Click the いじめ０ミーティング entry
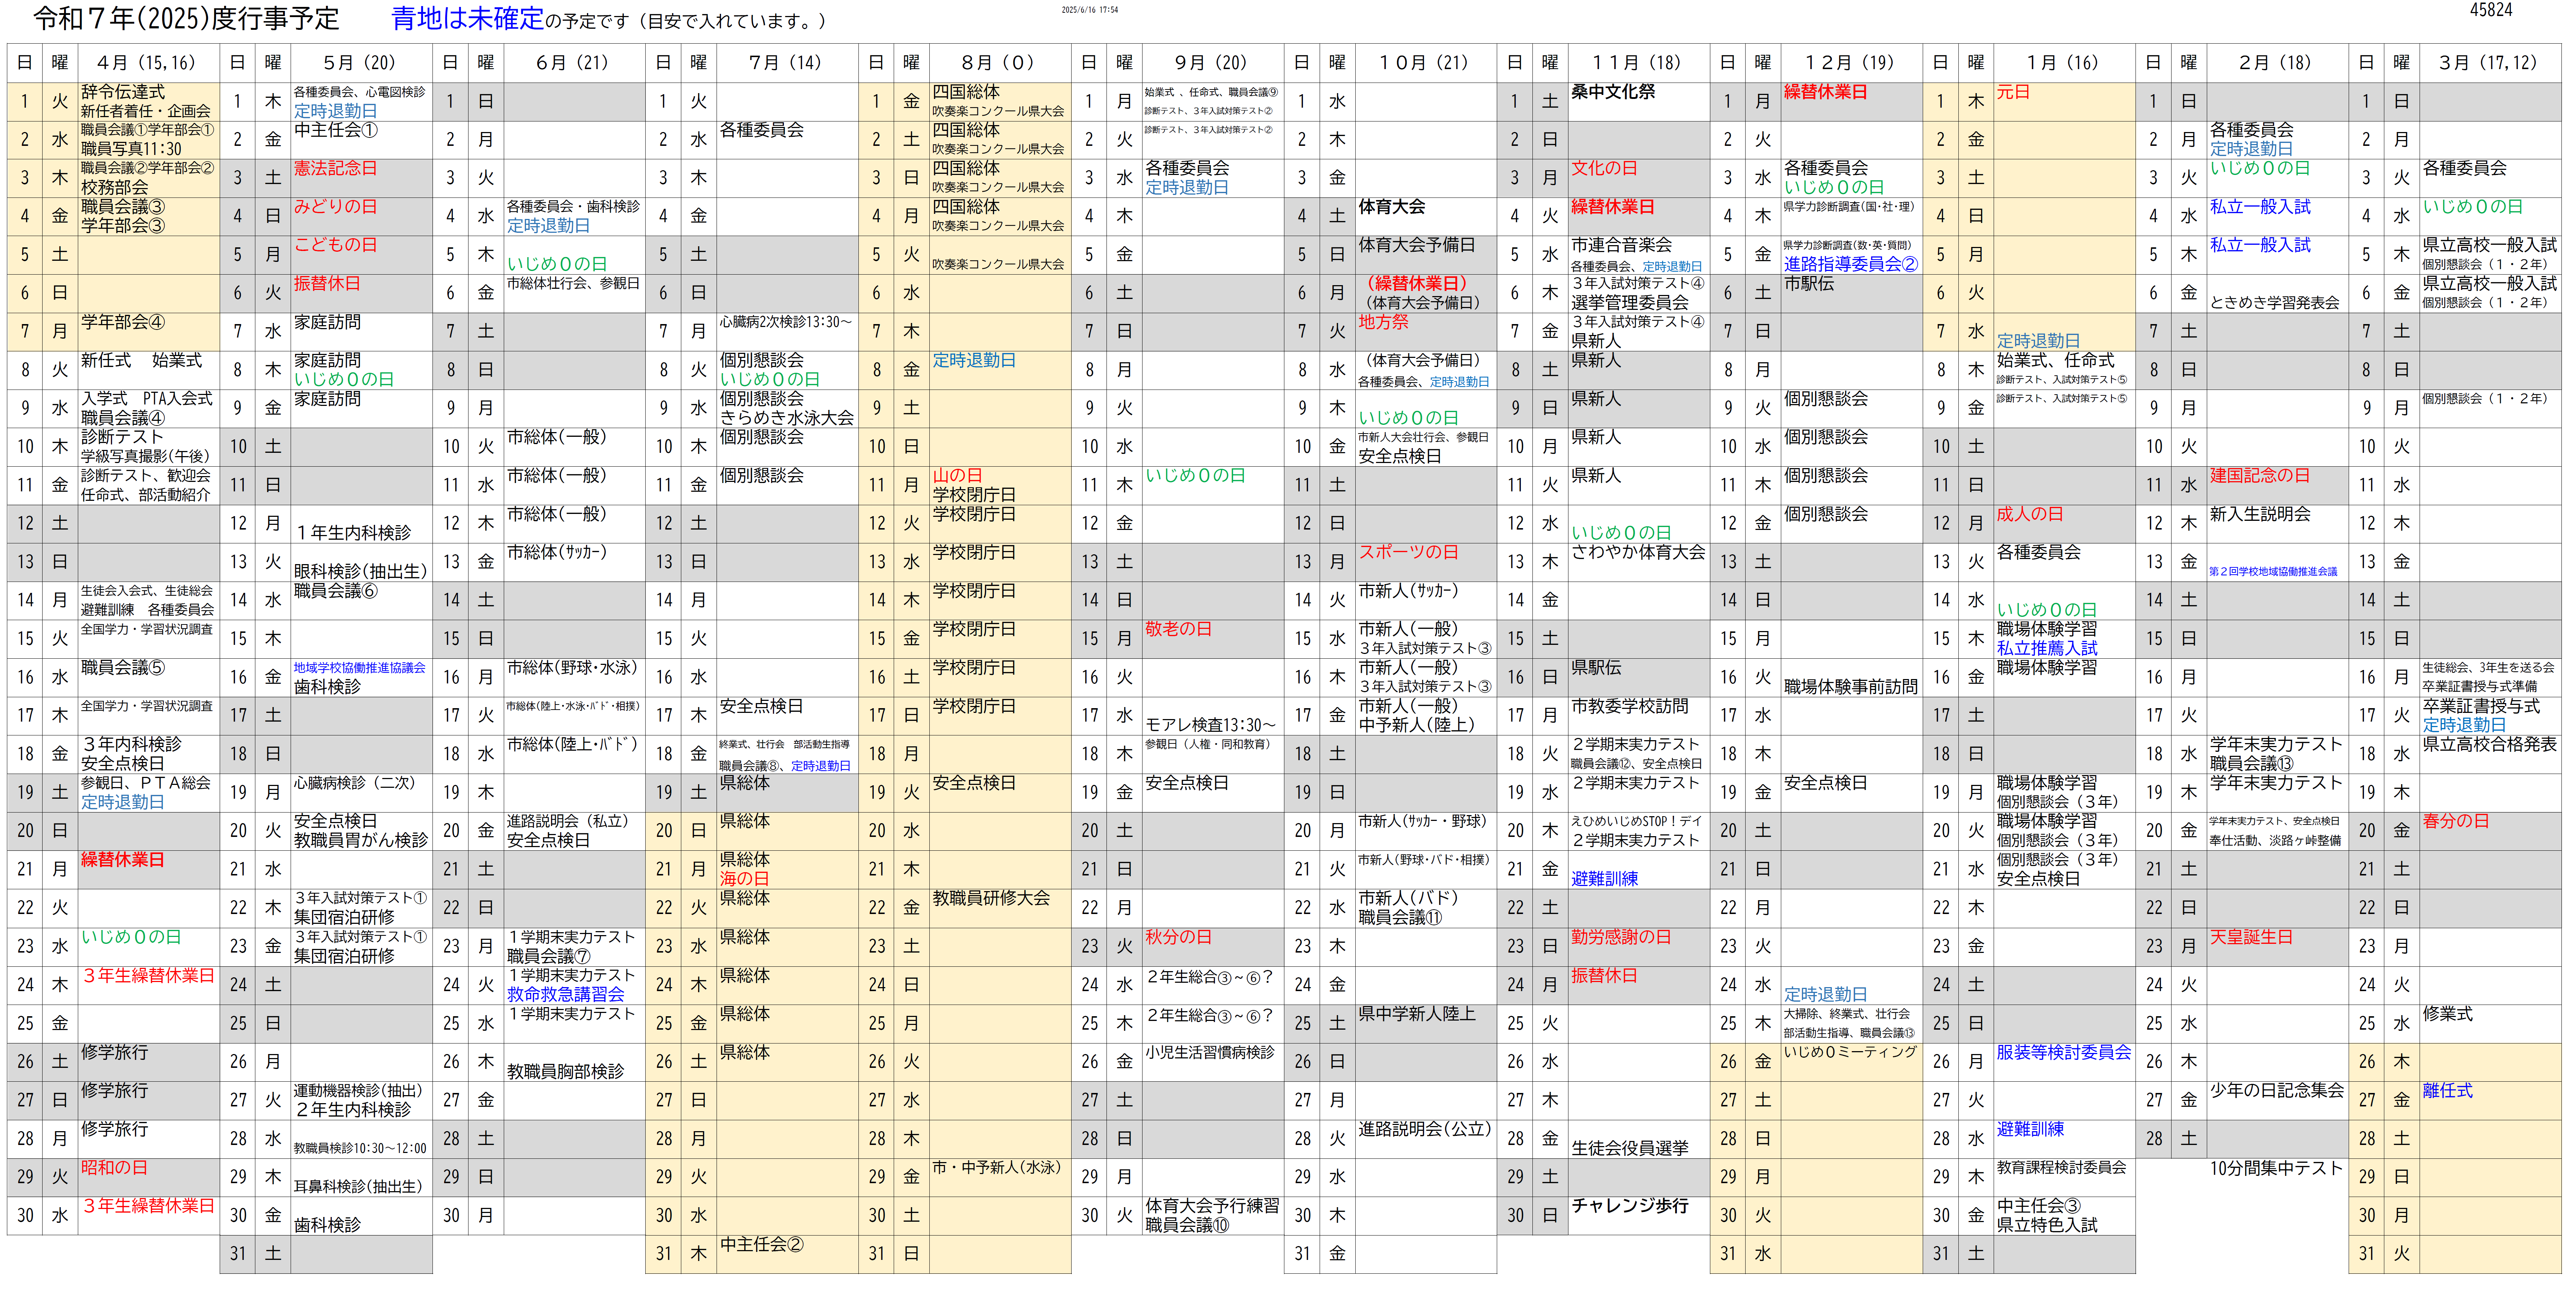Viewport: 2576px width, 1293px height. tap(1851, 1053)
